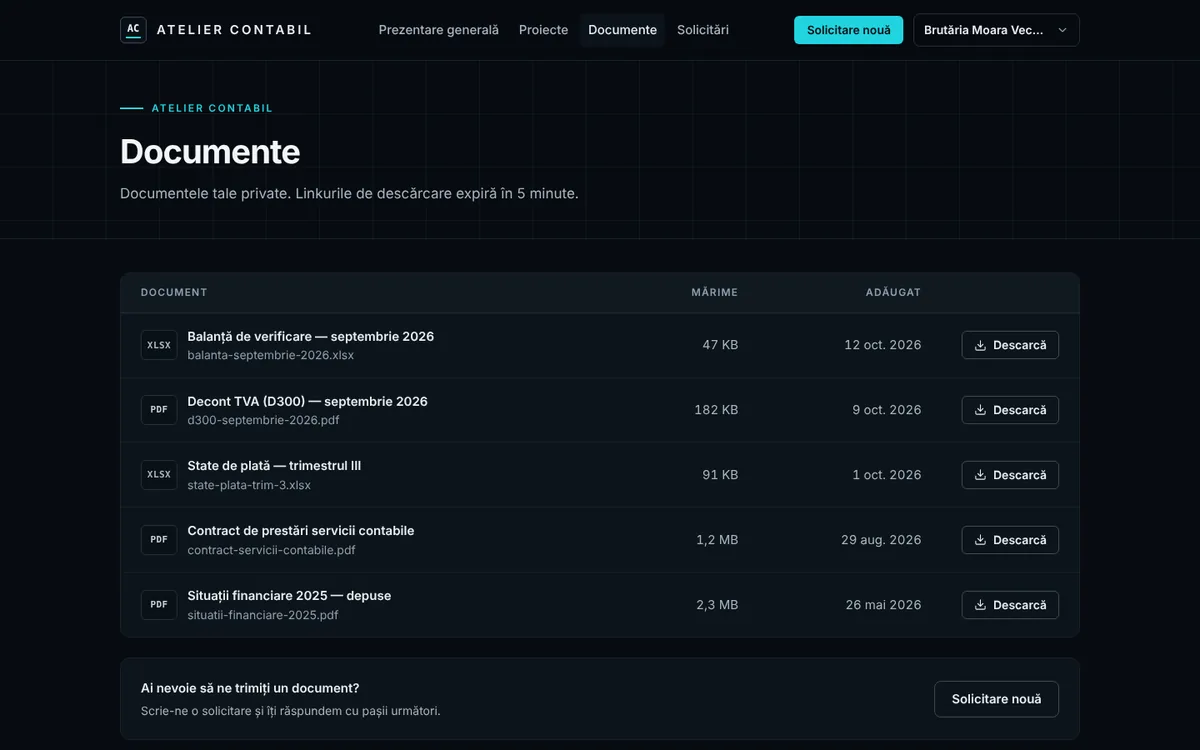Viewport: 1200px width, 750px height.
Task: Switch to the Proiecte tab
Action: (544, 30)
